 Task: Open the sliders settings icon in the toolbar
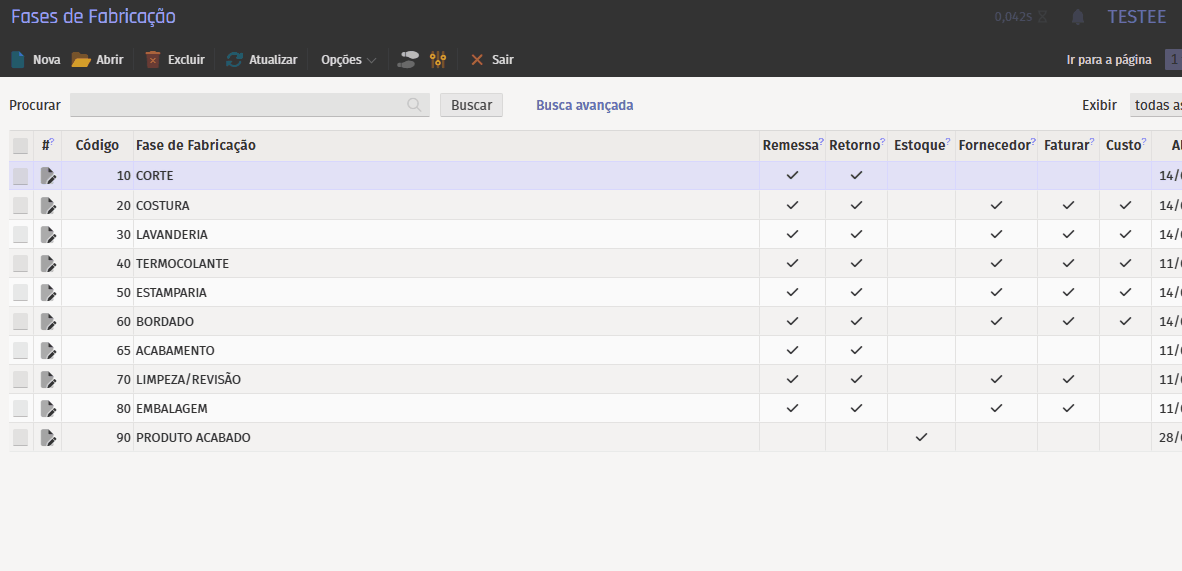point(438,60)
